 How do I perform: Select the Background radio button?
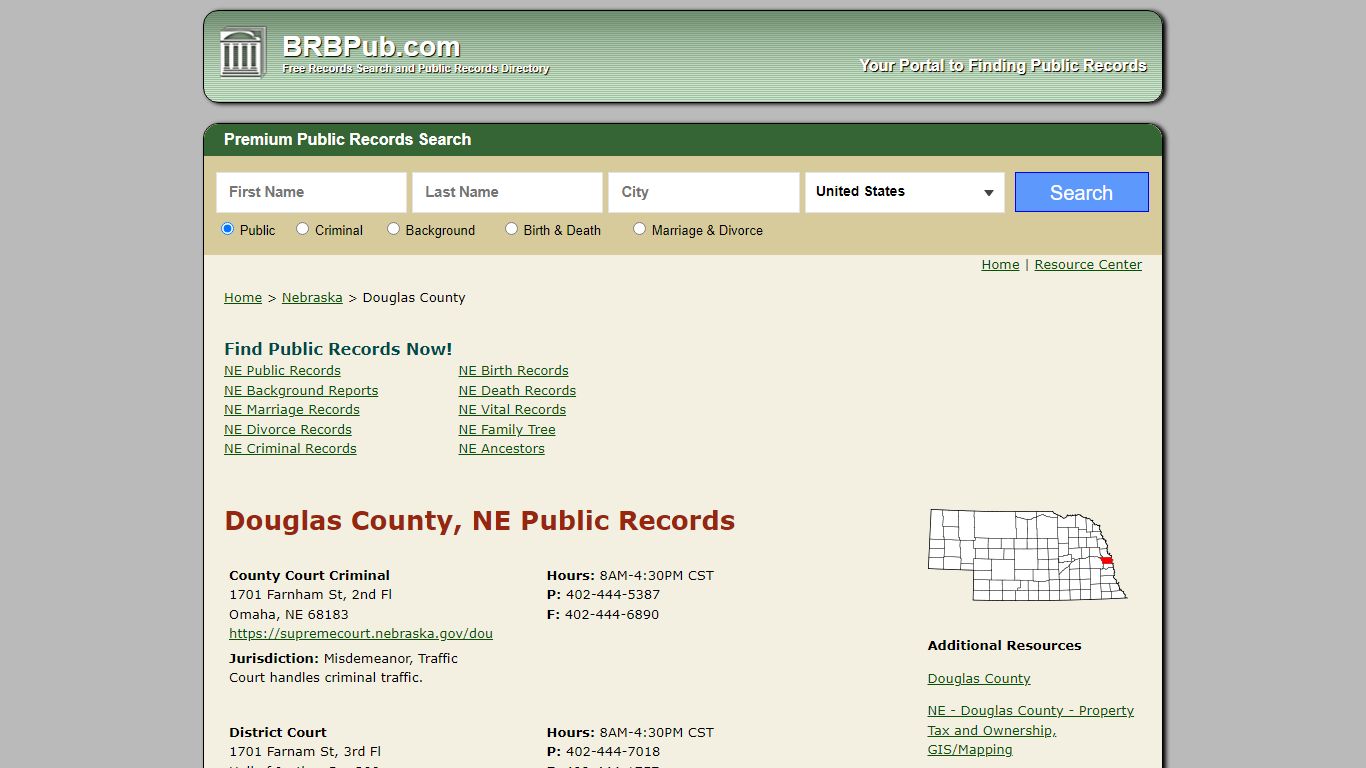pyautogui.click(x=393, y=229)
